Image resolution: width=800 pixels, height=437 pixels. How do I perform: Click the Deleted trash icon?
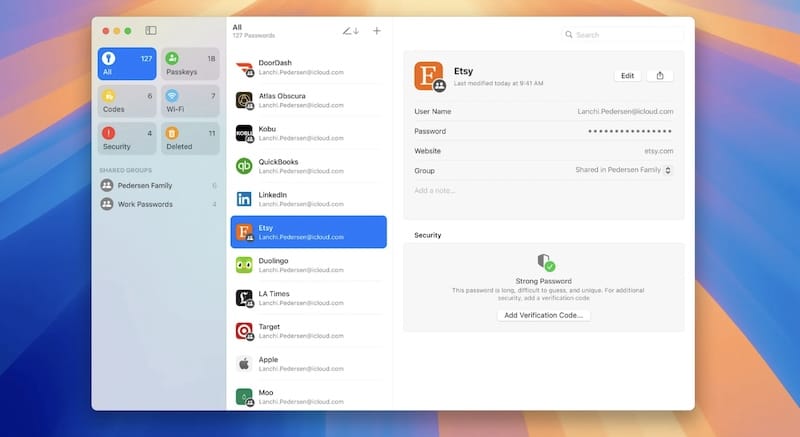click(x=172, y=133)
